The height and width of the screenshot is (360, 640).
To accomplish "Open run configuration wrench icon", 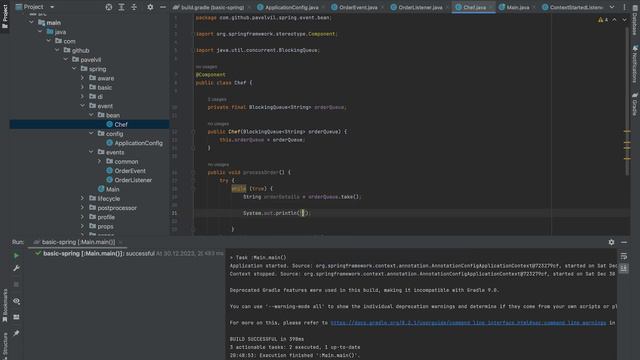I will coord(16,268).
